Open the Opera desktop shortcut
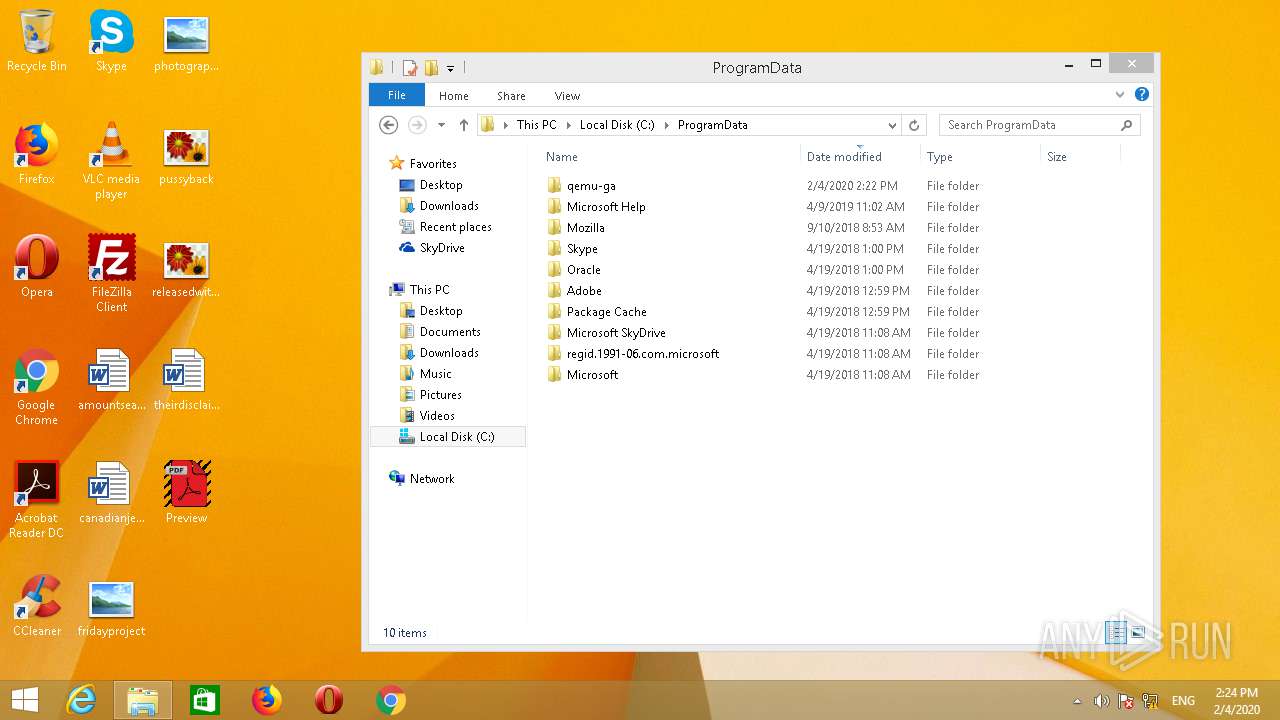Image resolution: width=1280 pixels, height=720 pixels. (x=36, y=266)
